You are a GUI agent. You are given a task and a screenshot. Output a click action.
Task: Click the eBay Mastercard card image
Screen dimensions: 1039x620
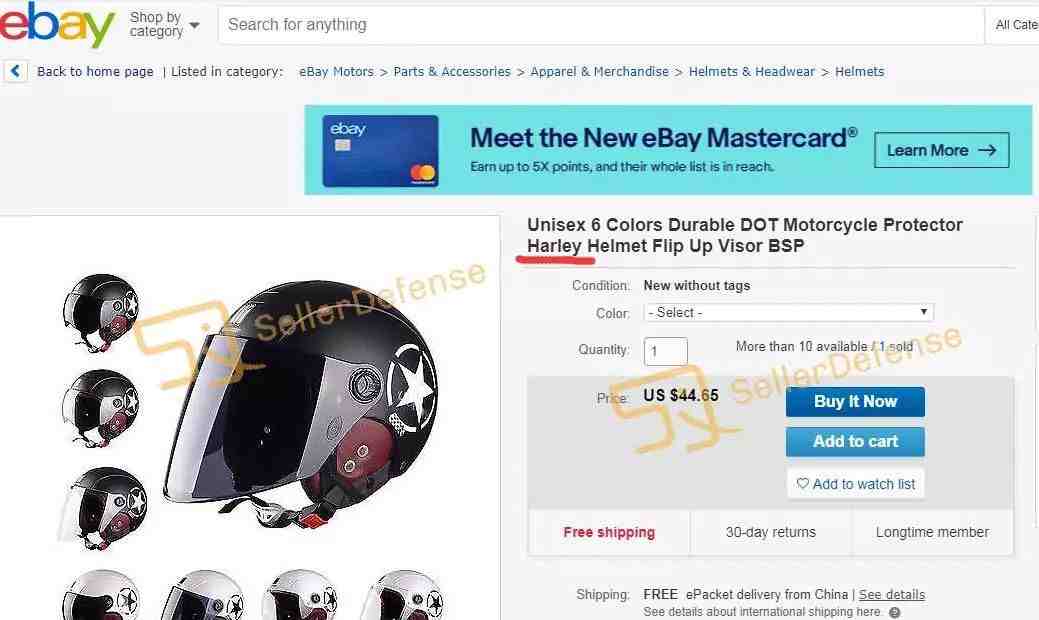pos(380,151)
